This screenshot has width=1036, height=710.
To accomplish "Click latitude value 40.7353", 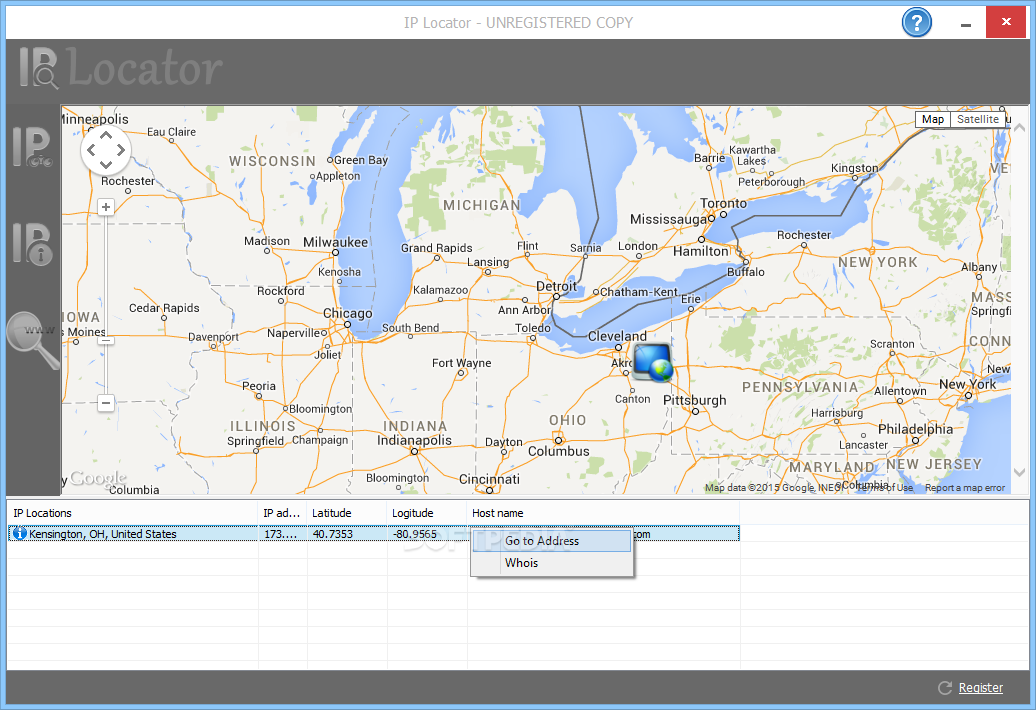I will (333, 534).
